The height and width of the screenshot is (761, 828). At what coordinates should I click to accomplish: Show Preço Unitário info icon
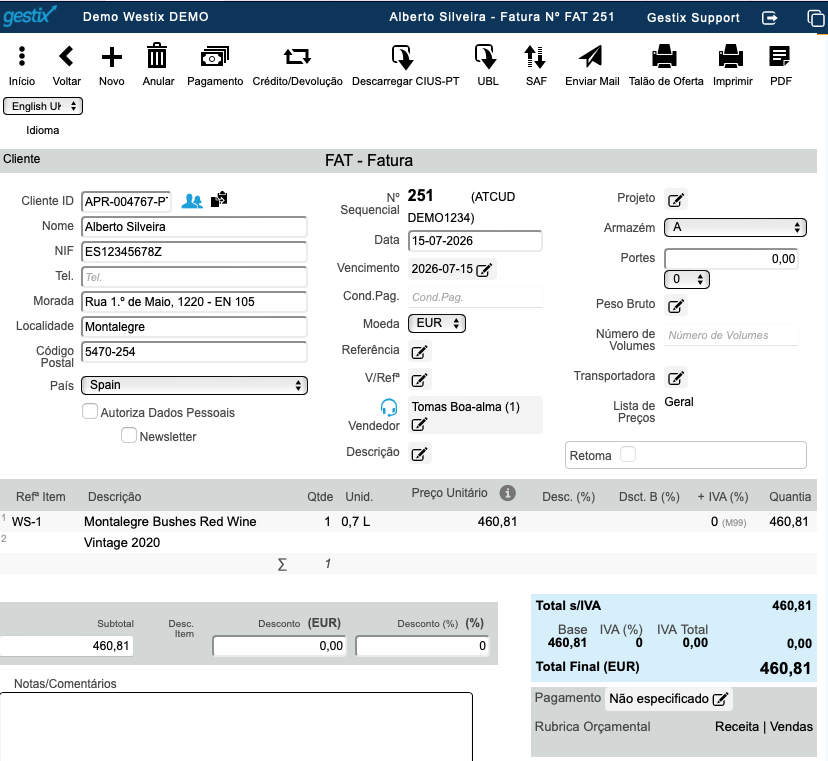click(x=507, y=493)
